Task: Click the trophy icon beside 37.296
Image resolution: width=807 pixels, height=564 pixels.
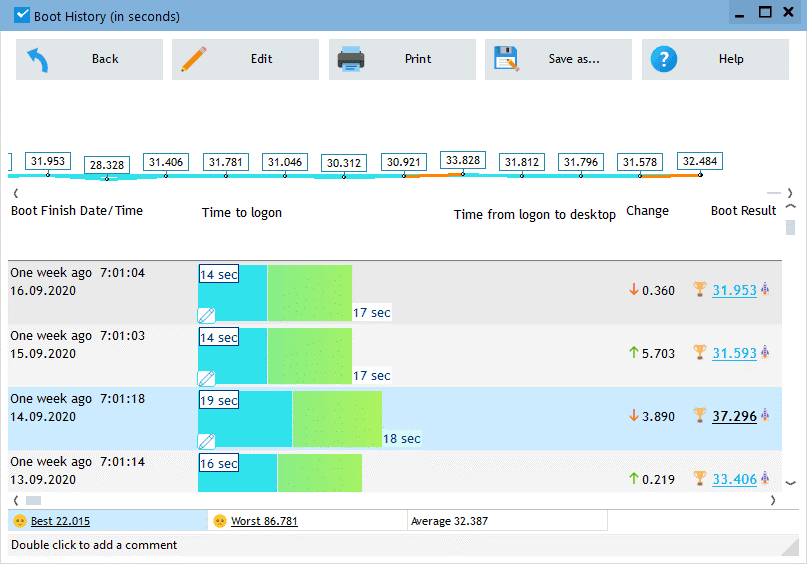Action: pyautogui.click(x=699, y=415)
